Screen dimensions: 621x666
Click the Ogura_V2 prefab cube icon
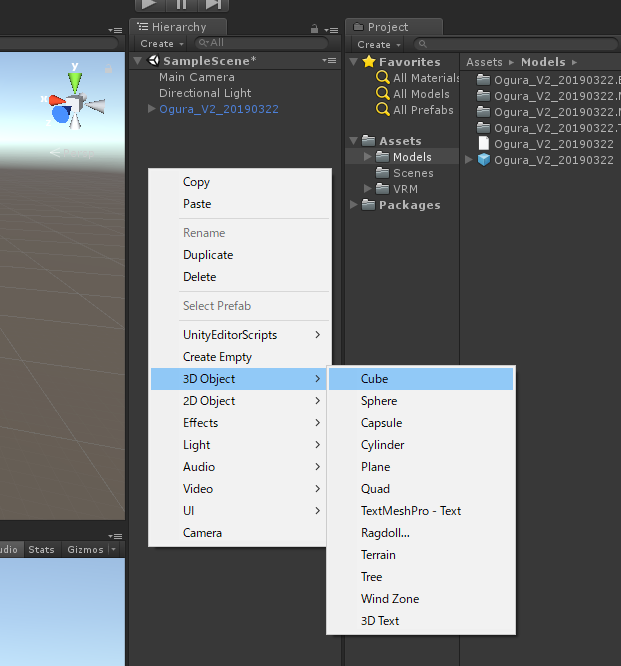(484, 160)
